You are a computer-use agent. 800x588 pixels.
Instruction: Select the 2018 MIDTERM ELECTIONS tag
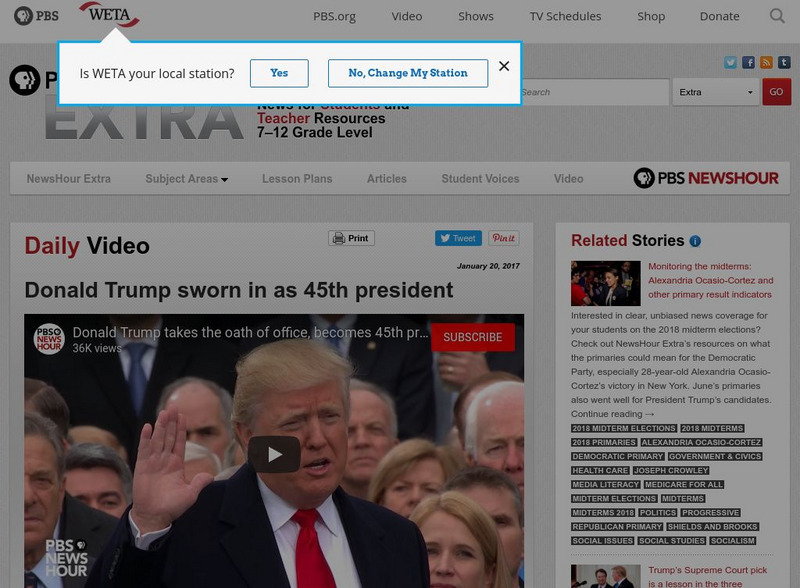point(623,428)
